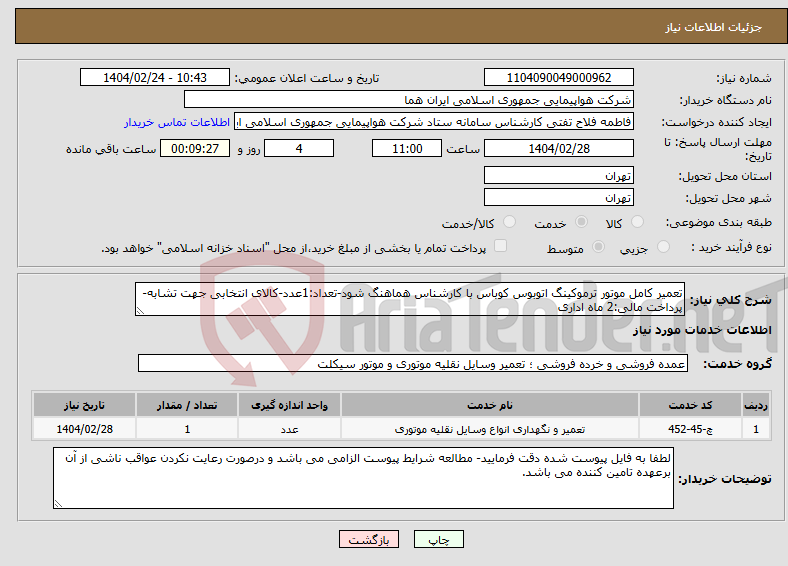This screenshot has height=566, width=788.
Task: Click the اطلاعات خدمات مورد نیاز heading
Action: coord(702,330)
